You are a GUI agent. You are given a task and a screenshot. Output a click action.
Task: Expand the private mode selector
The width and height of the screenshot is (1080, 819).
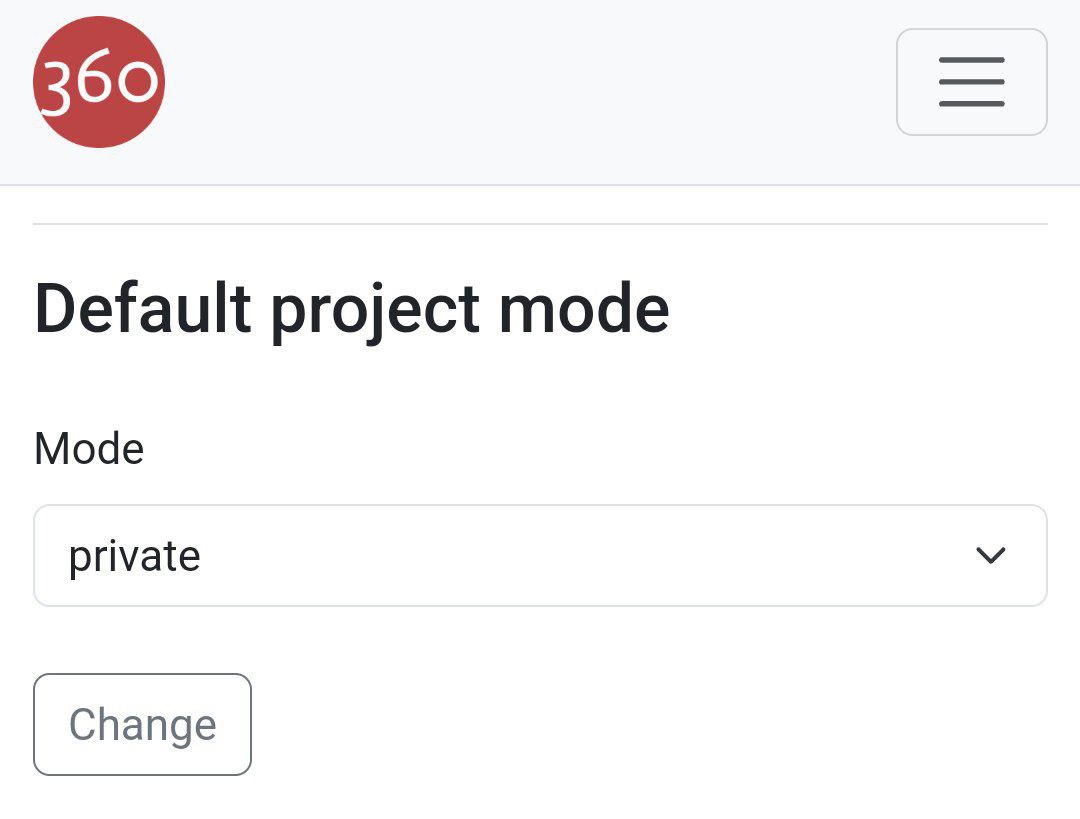[540, 556]
